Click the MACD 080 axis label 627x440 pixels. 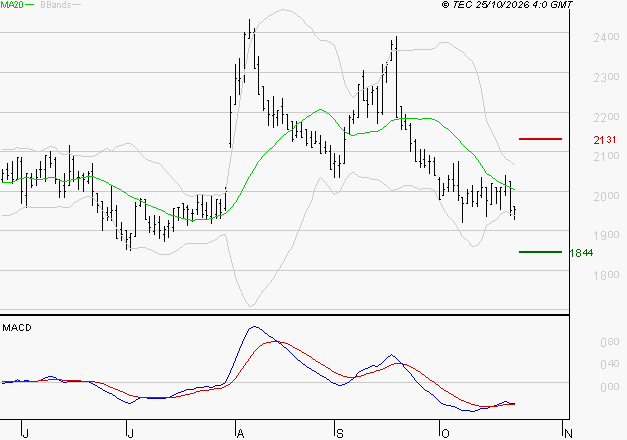[610, 342]
